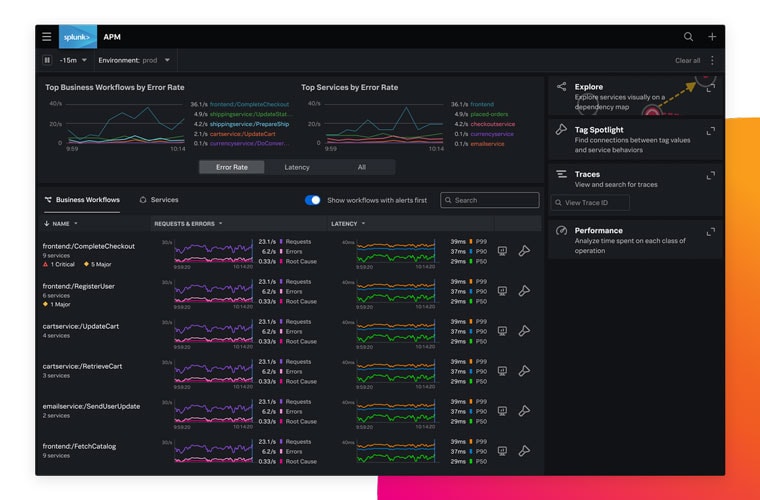The image size is (760, 500).
Task: Open the frontend:/RegisterUser workflow
Action: pos(78,286)
